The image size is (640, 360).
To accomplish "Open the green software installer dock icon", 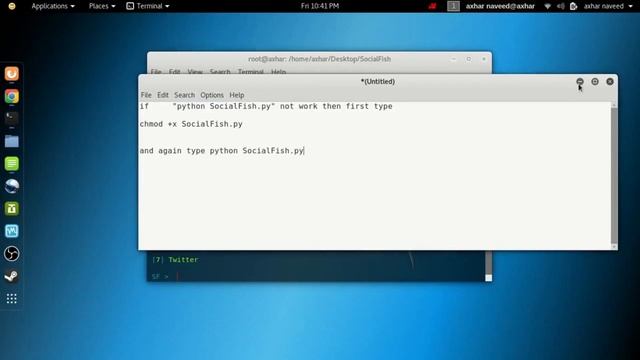I will 12,209.
